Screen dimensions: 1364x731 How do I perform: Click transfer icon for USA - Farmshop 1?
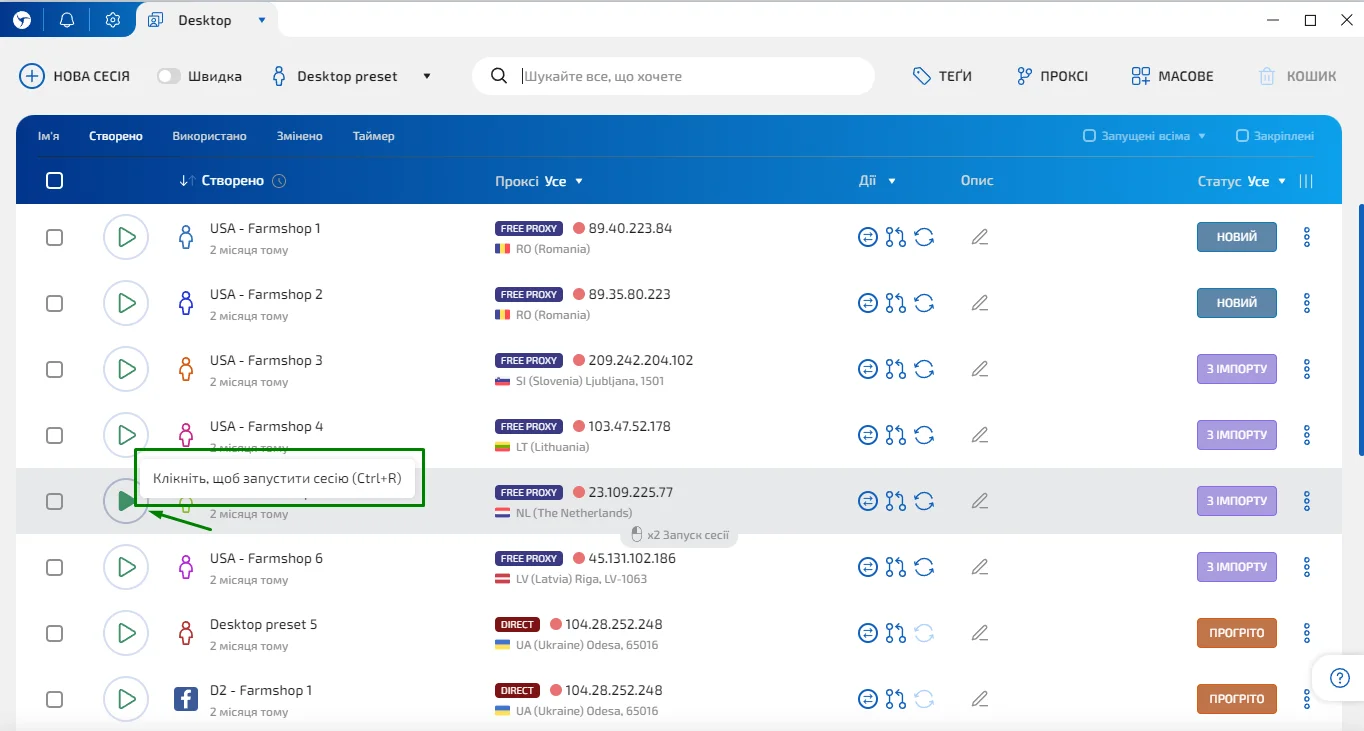(x=868, y=237)
